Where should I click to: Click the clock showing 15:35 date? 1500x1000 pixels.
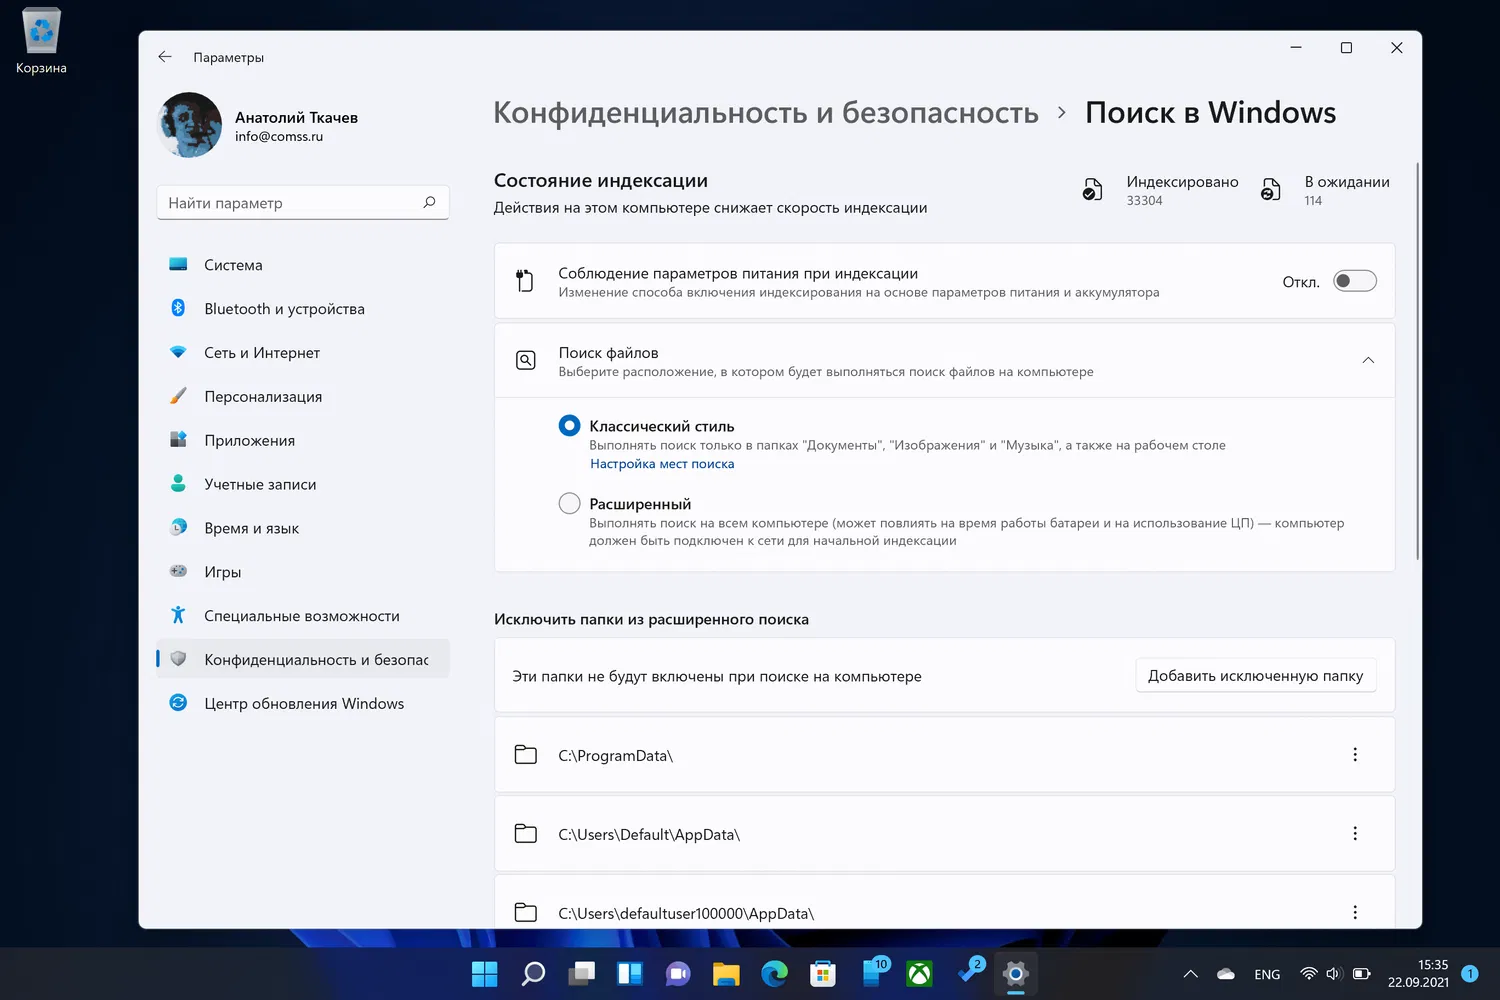click(x=1418, y=973)
